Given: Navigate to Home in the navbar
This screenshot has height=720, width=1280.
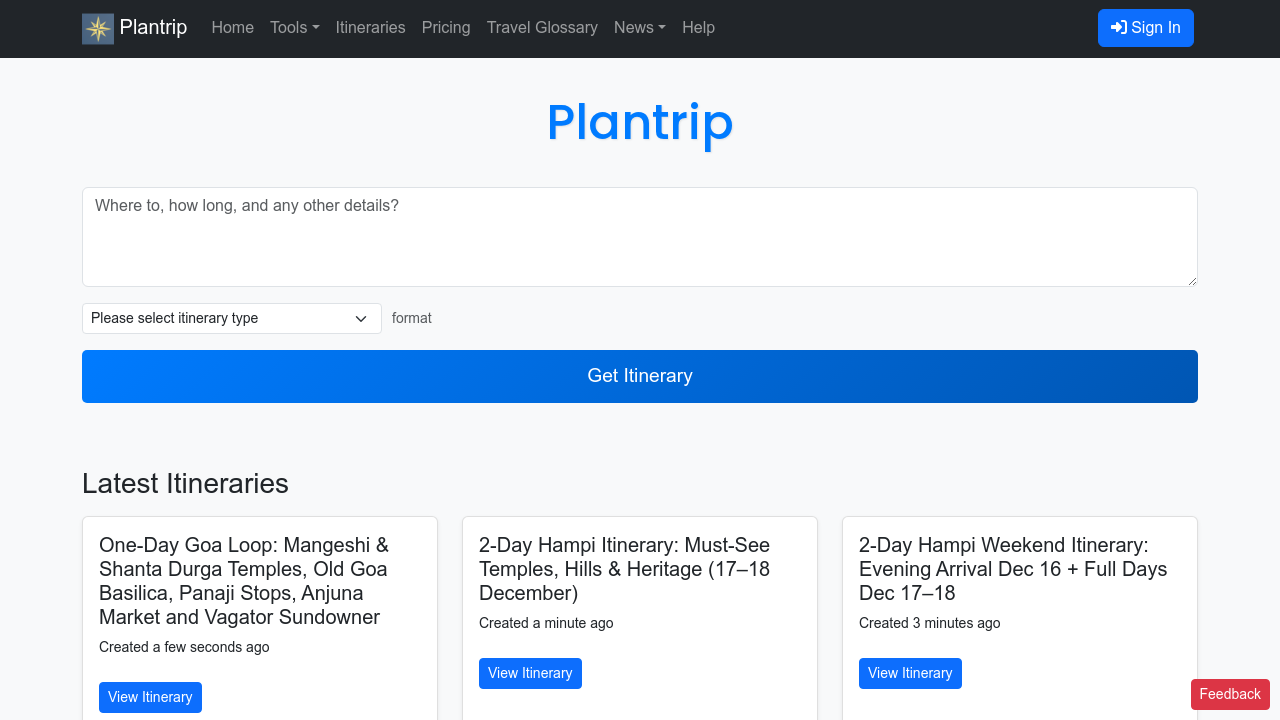Looking at the screenshot, I should click(232, 28).
